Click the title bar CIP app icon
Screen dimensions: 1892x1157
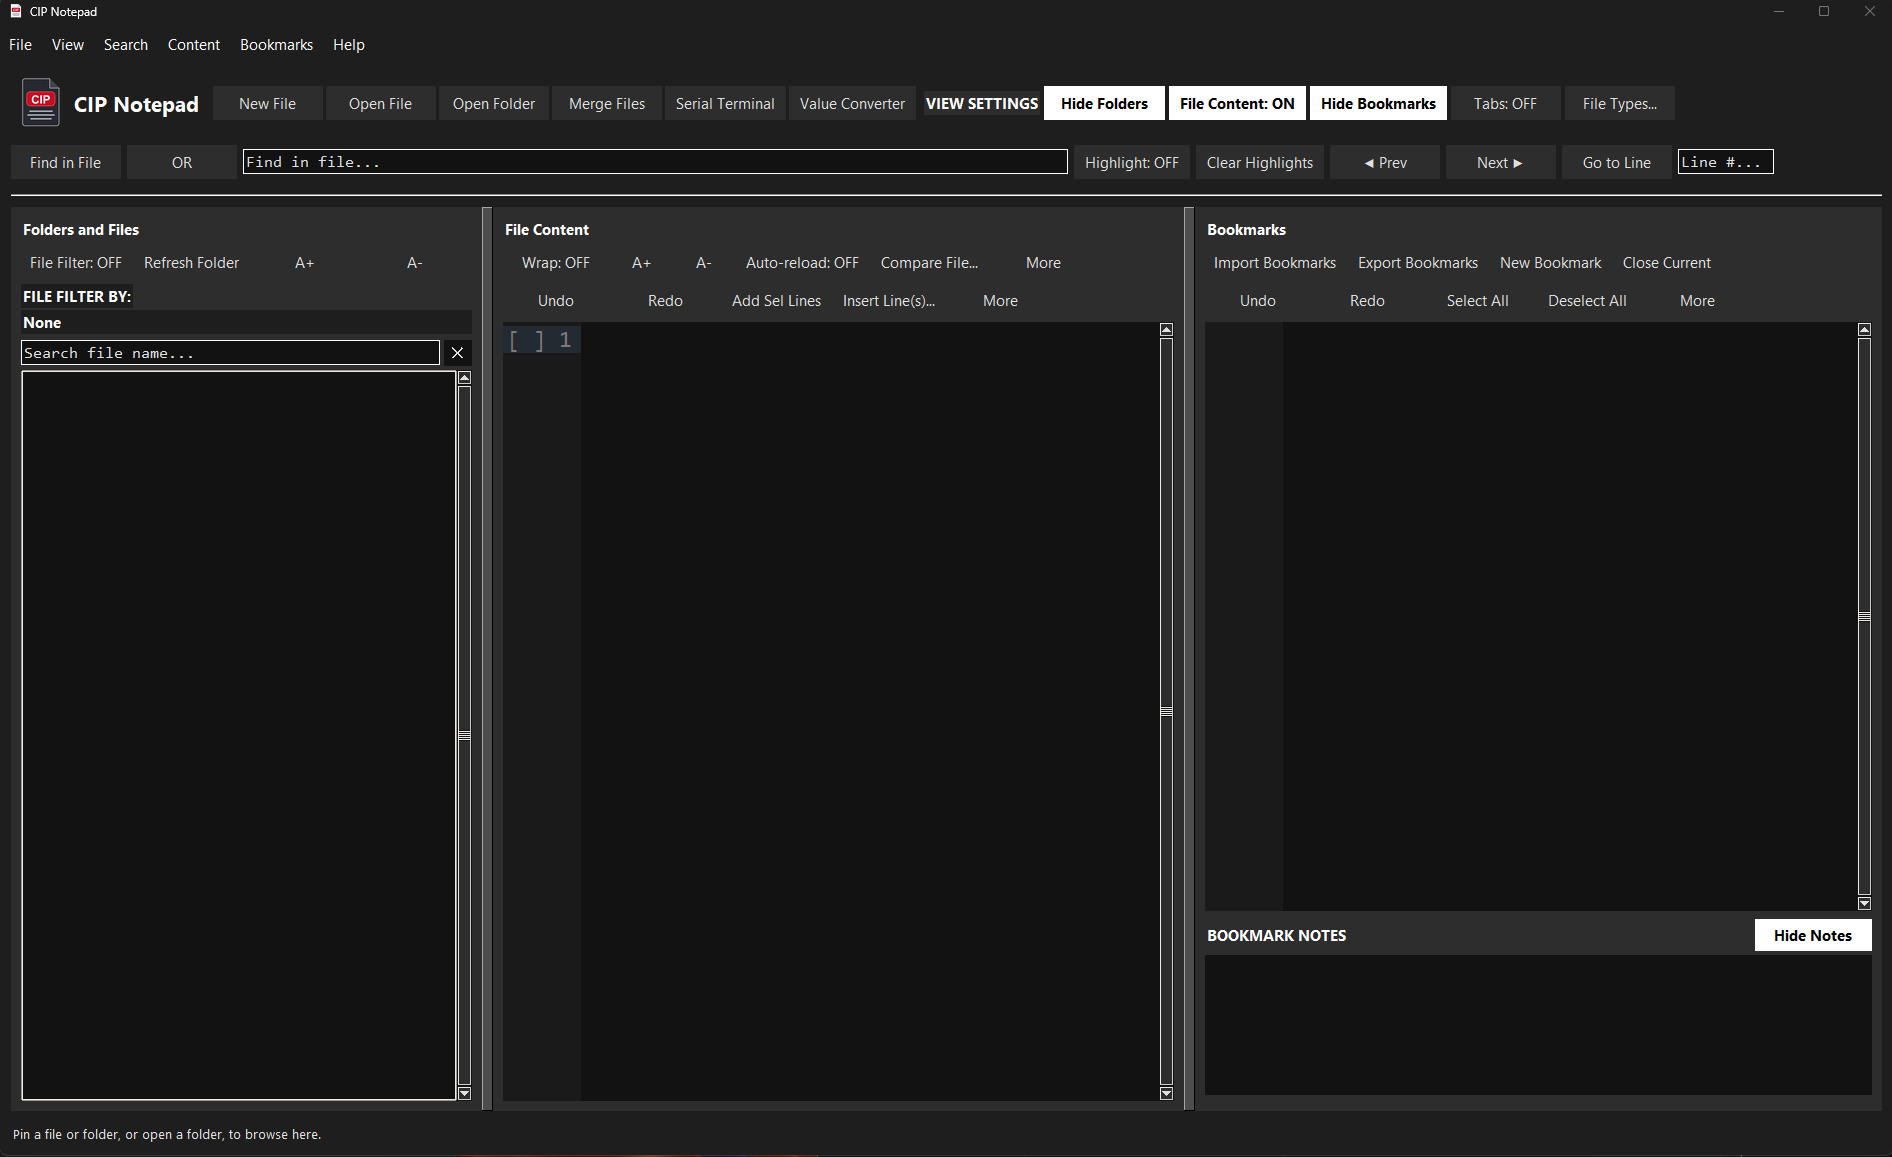(16, 12)
